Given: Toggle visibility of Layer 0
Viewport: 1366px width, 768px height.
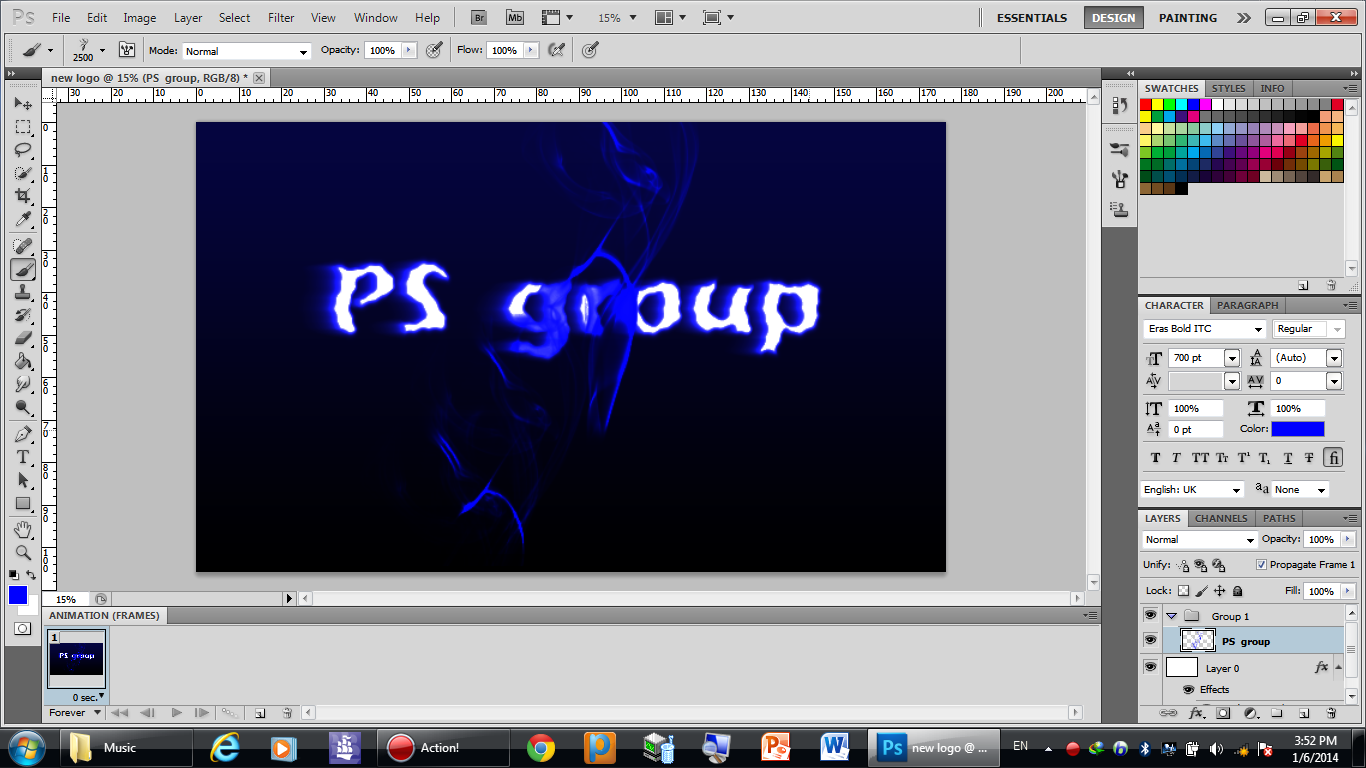Looking at the screenshot, I should [1150, 667].
